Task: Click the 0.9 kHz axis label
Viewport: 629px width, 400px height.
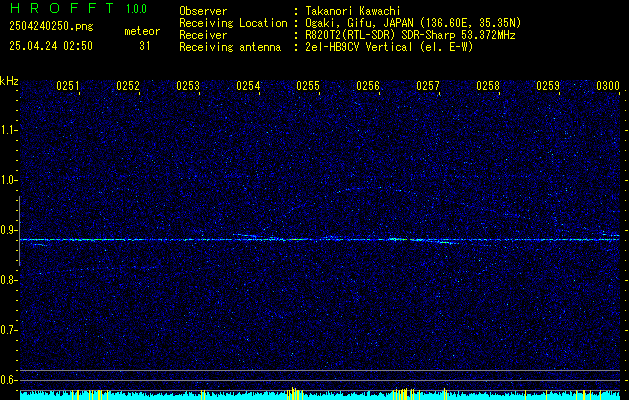Action: [7, 230]
